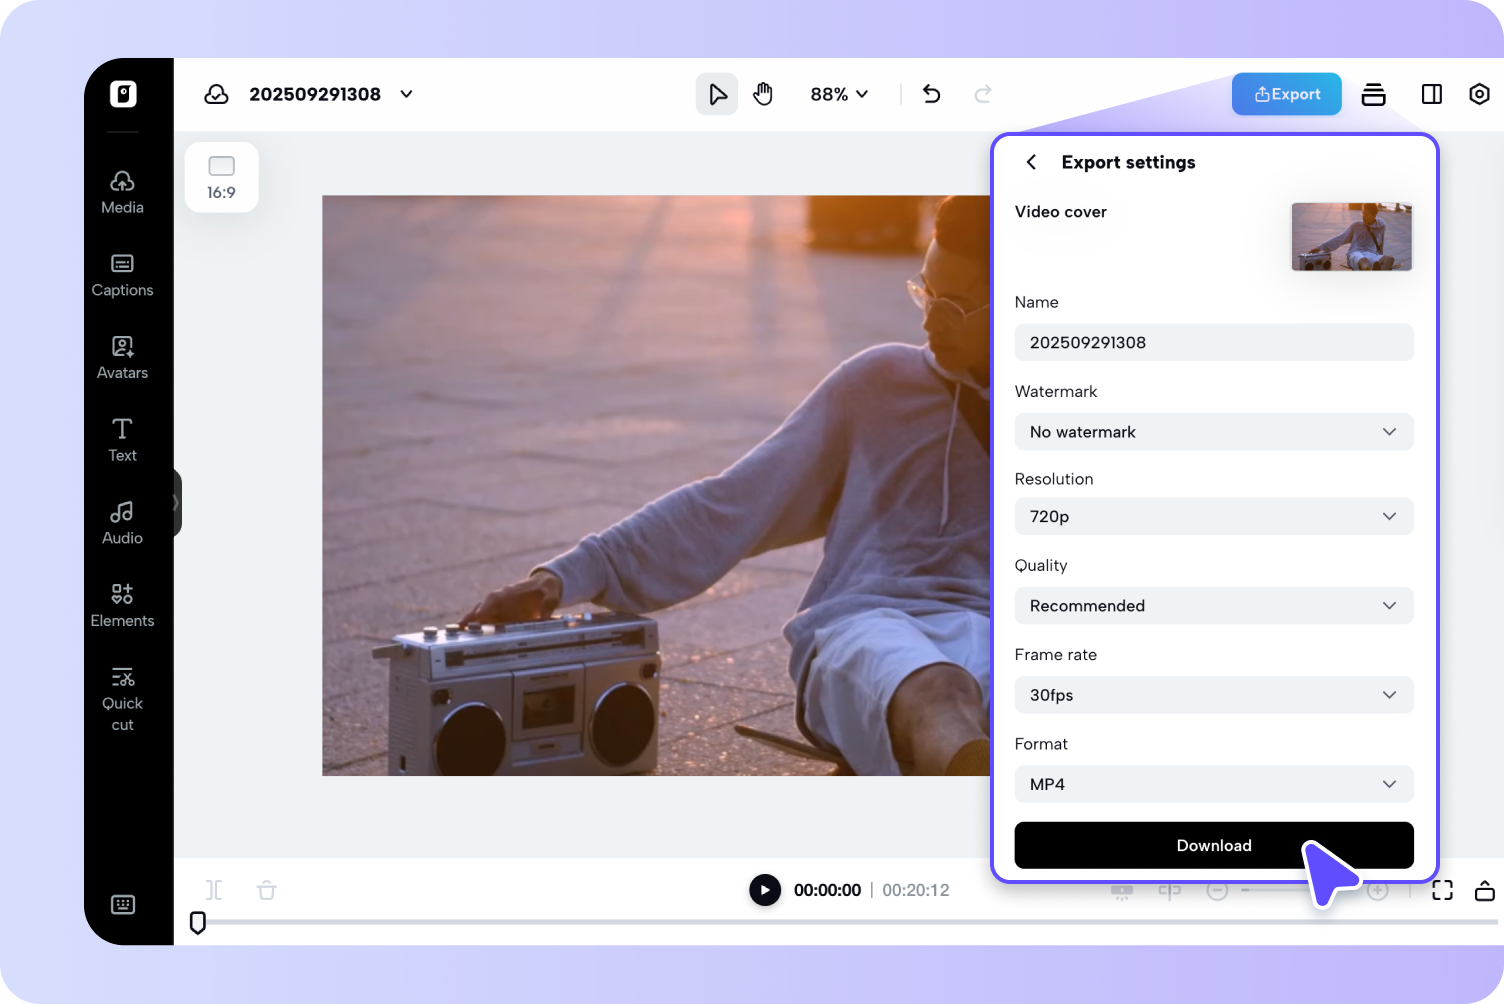Click the icon right of fullscreen
Image resolution: width=1504 pixels, height=1004 pixels.
click(x=1485, y=890)
